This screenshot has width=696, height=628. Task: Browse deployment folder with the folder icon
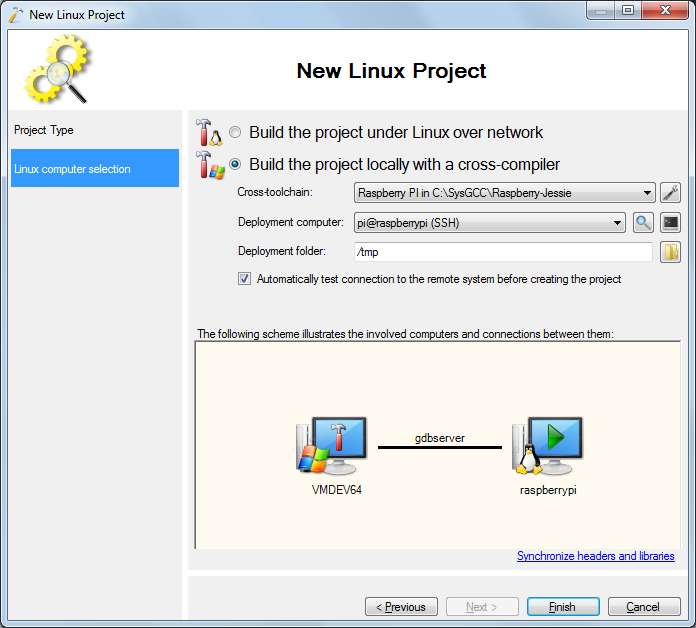pos(670,252)
